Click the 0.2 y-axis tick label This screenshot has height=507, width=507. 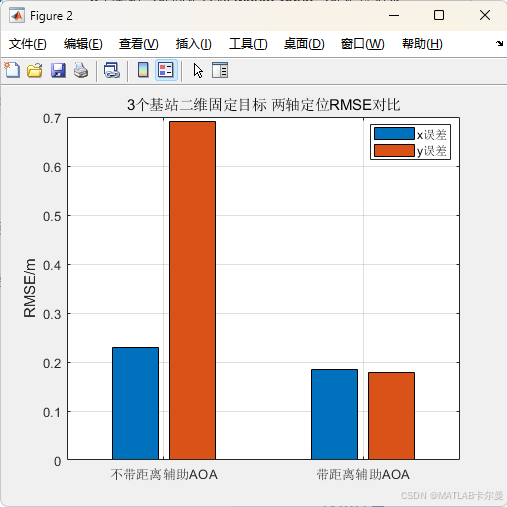point(52,363)
